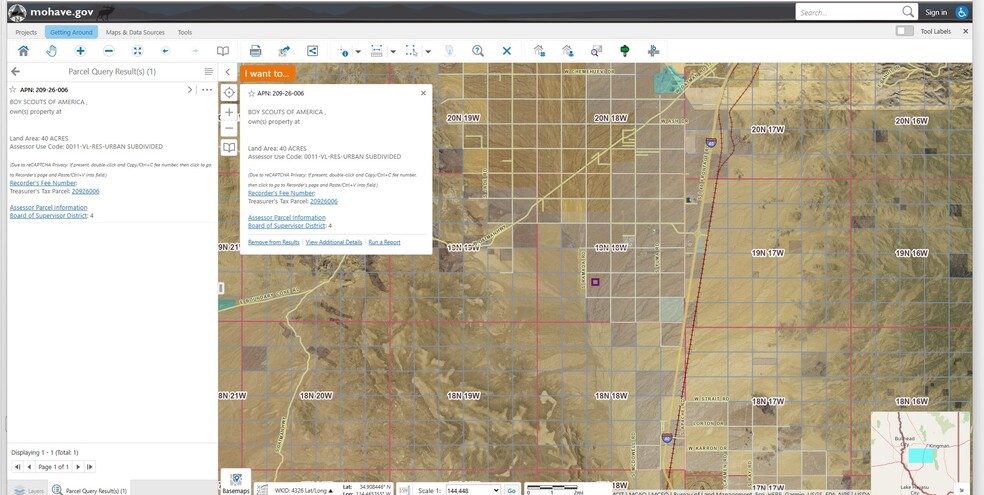Open the Maps & Data Sources tab
This screenshot has width=984, height=495.
coord(135,32)
